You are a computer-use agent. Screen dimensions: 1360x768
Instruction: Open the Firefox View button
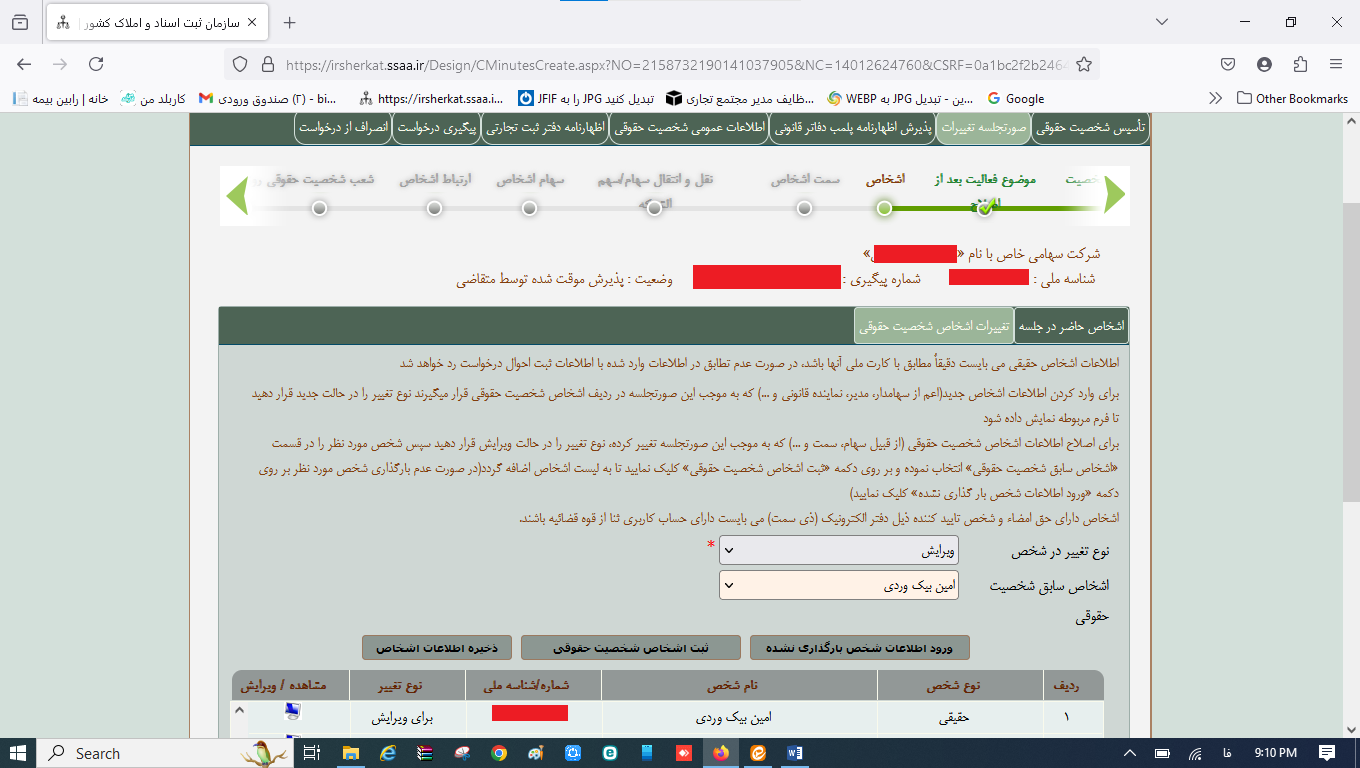coord(20,22)
